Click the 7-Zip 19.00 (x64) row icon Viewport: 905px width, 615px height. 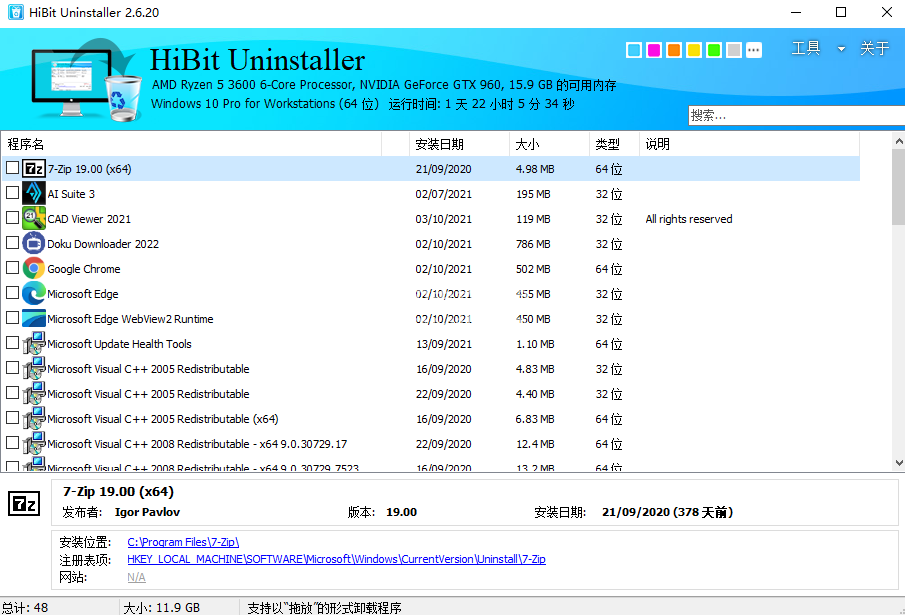coord(33,168)
